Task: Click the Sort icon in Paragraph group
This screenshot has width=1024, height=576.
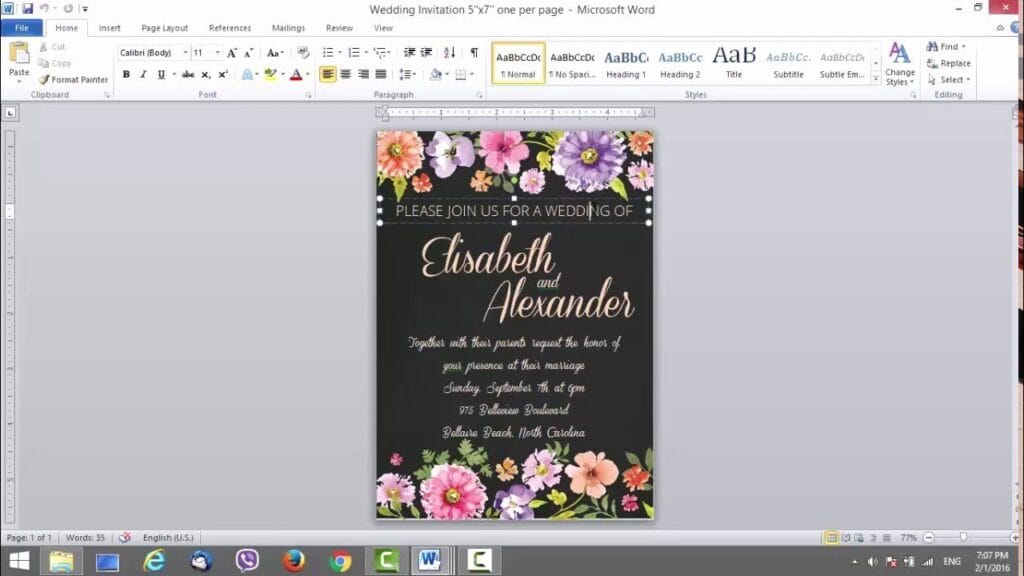Action: [449, 52]
